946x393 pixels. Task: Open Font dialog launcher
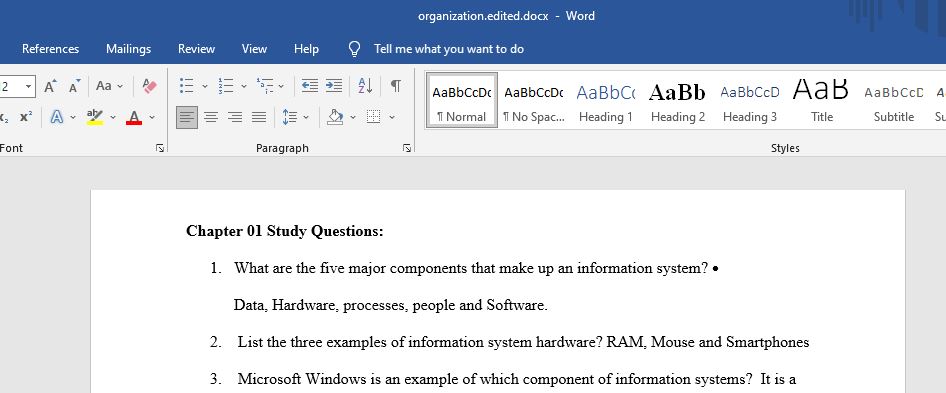(160, 148)
